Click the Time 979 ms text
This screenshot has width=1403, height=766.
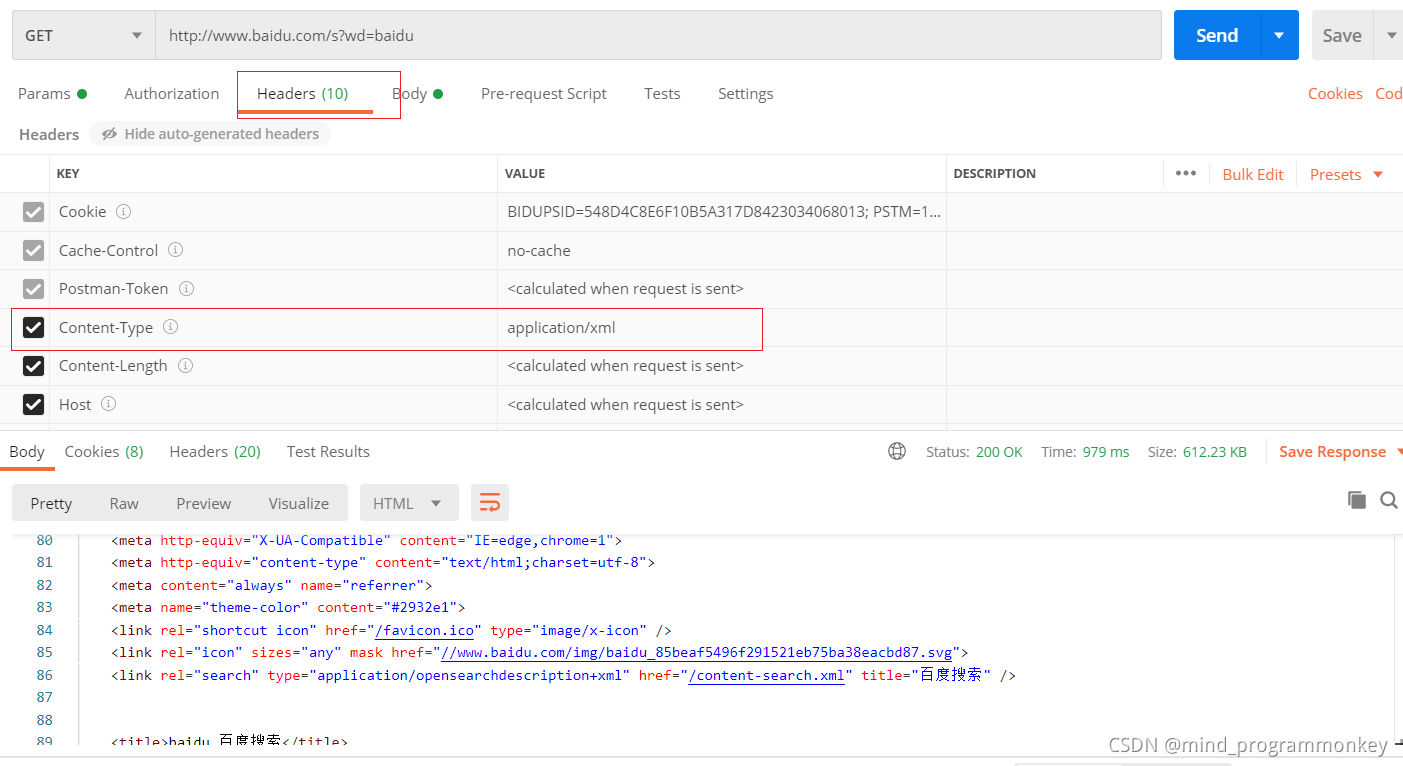[1085, 452]
